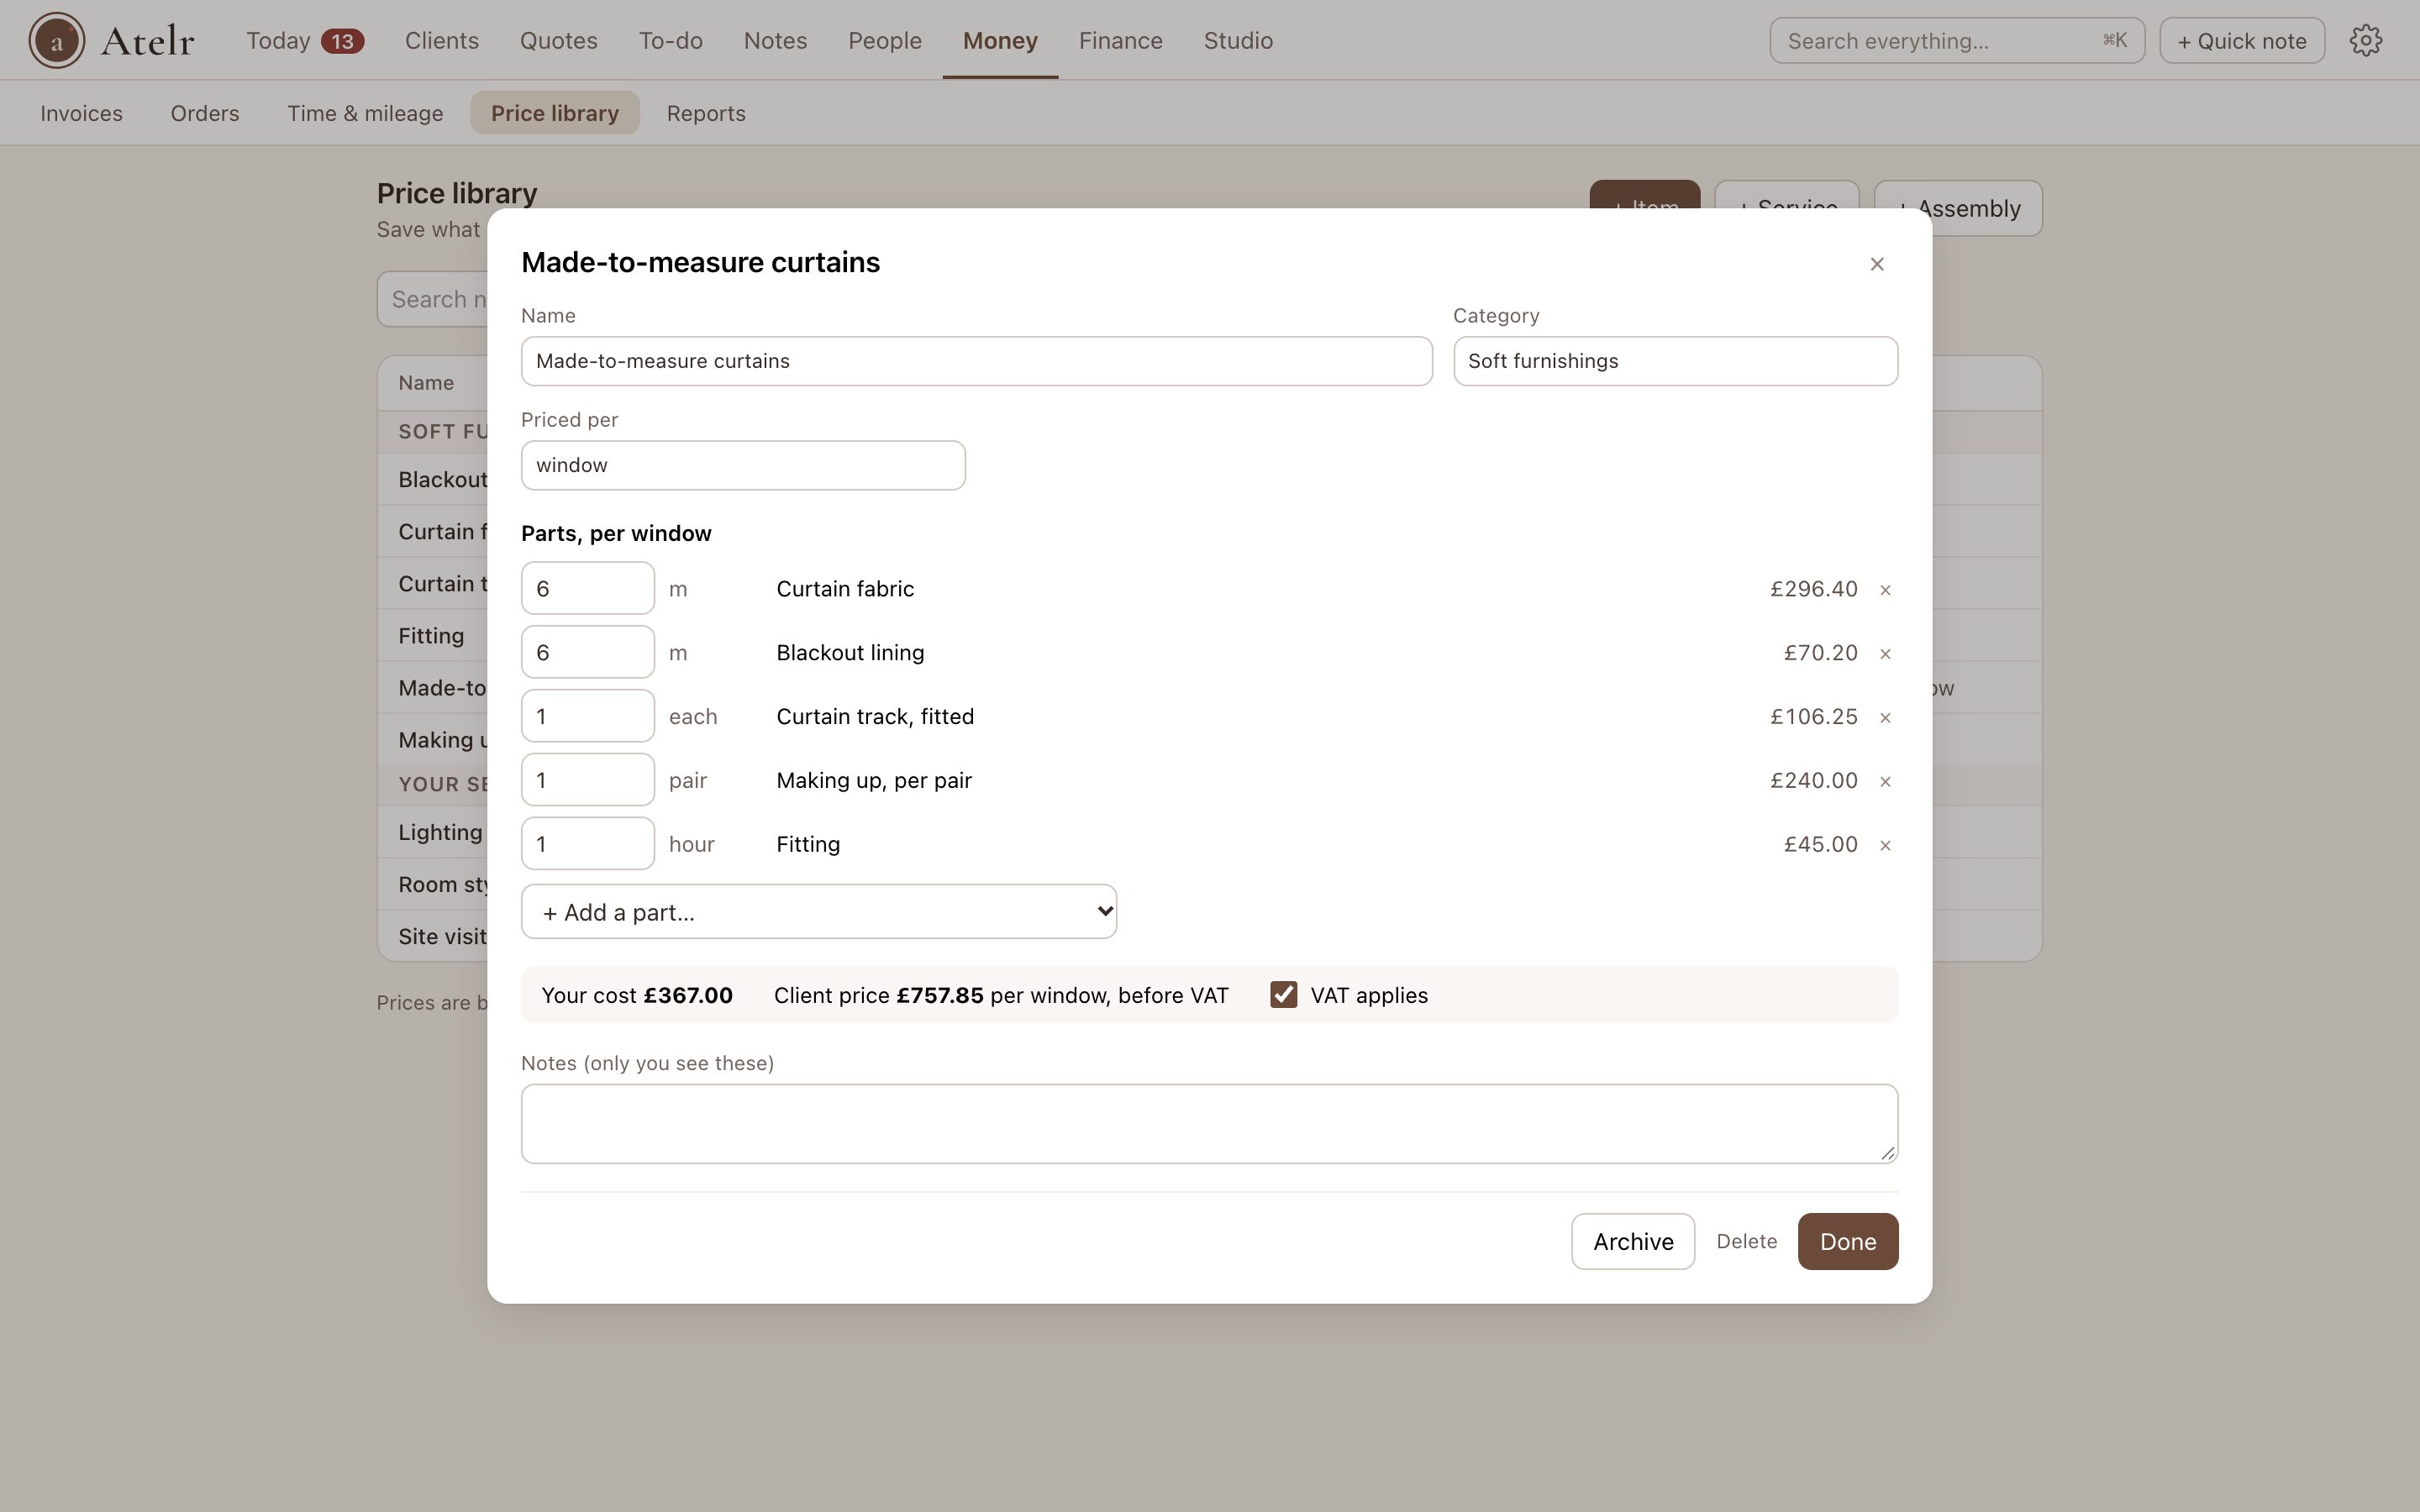2420x1512 pixels.
Task: Expand the Add a part dropdown
Action: pyautogui.click(x=819, y=912)
